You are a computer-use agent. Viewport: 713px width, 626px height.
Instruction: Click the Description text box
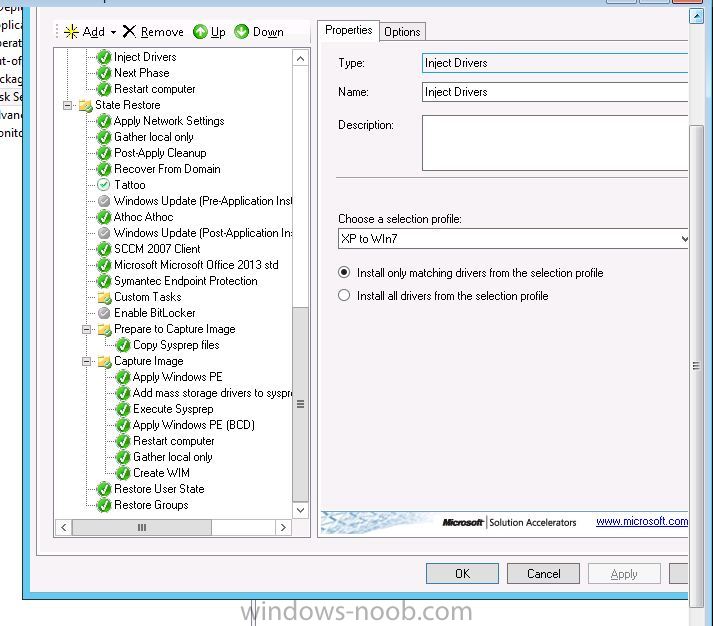[555, 143]
